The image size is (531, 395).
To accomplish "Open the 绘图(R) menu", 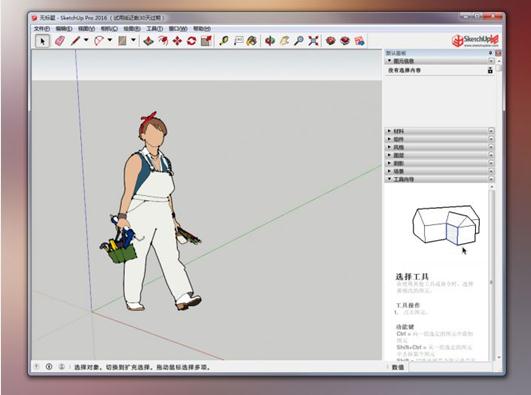I will (132, 29).
